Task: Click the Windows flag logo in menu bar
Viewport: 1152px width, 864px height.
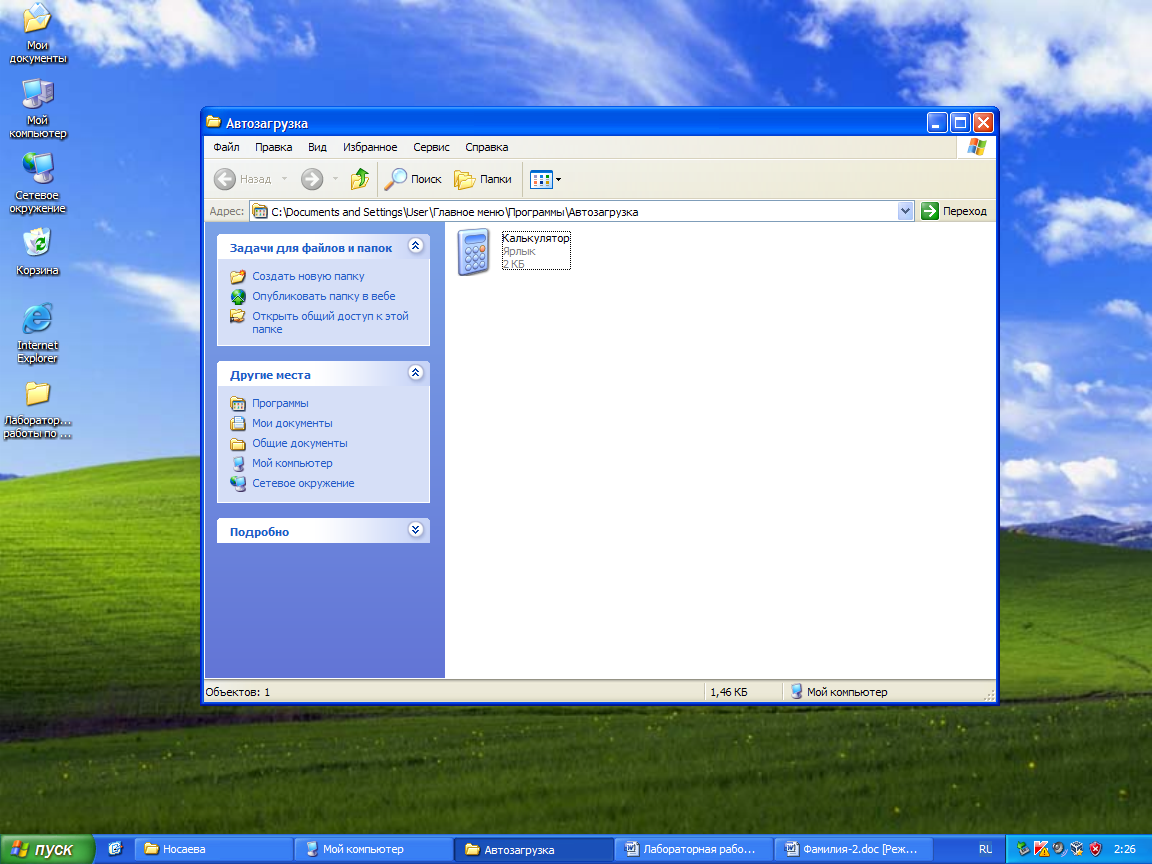Action: tap(976, 147)
